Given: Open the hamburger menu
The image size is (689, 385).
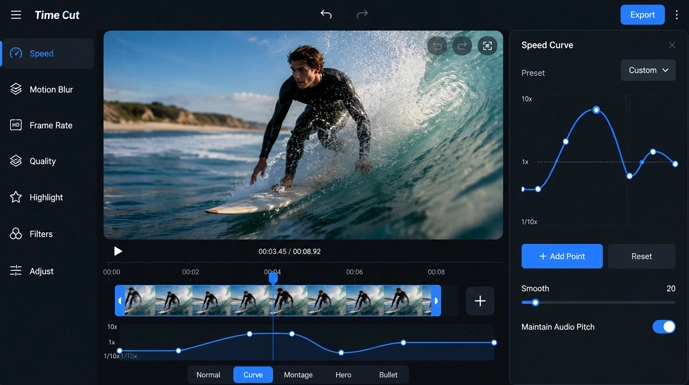Looking at the screenshot, I should [16, 15].
